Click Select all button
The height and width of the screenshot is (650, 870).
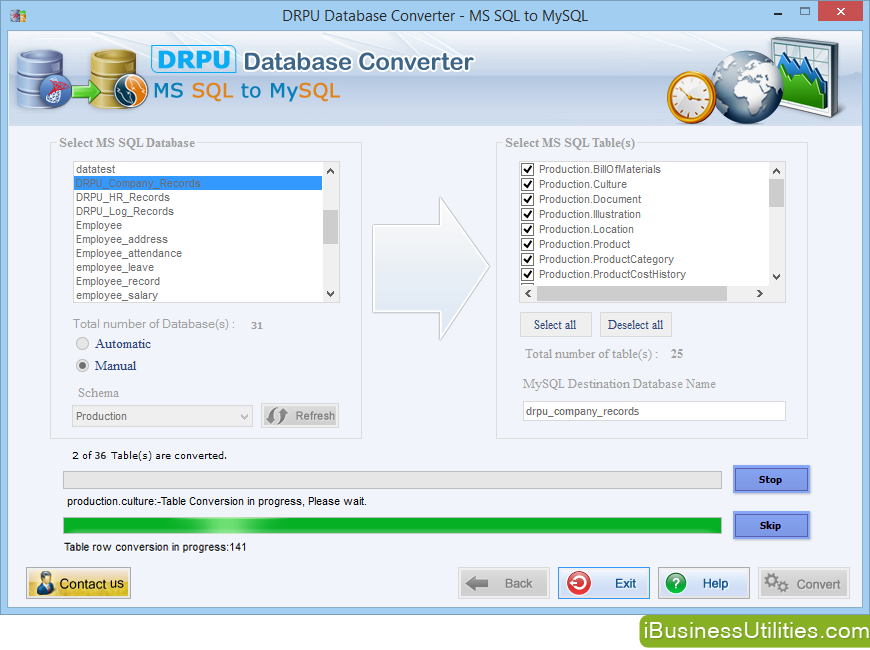tap(555, 325)
